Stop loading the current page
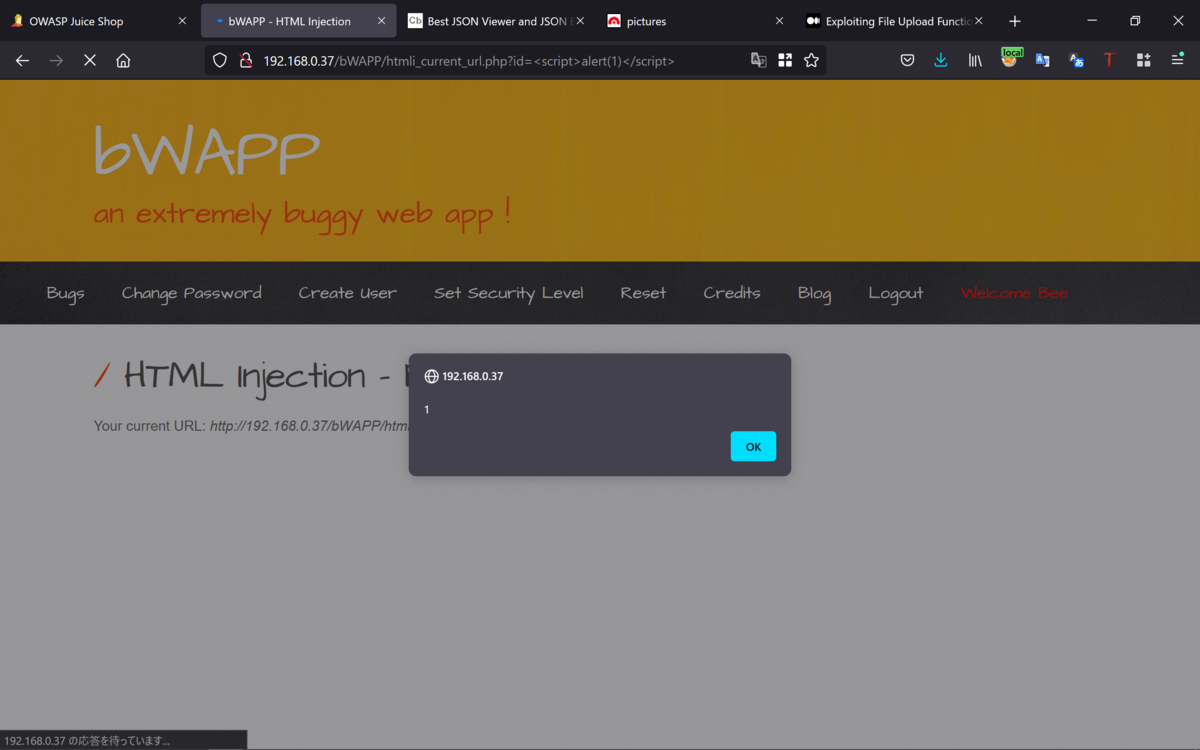Image resolution: width=1200 pixels, height=750 pixels. 89,60
